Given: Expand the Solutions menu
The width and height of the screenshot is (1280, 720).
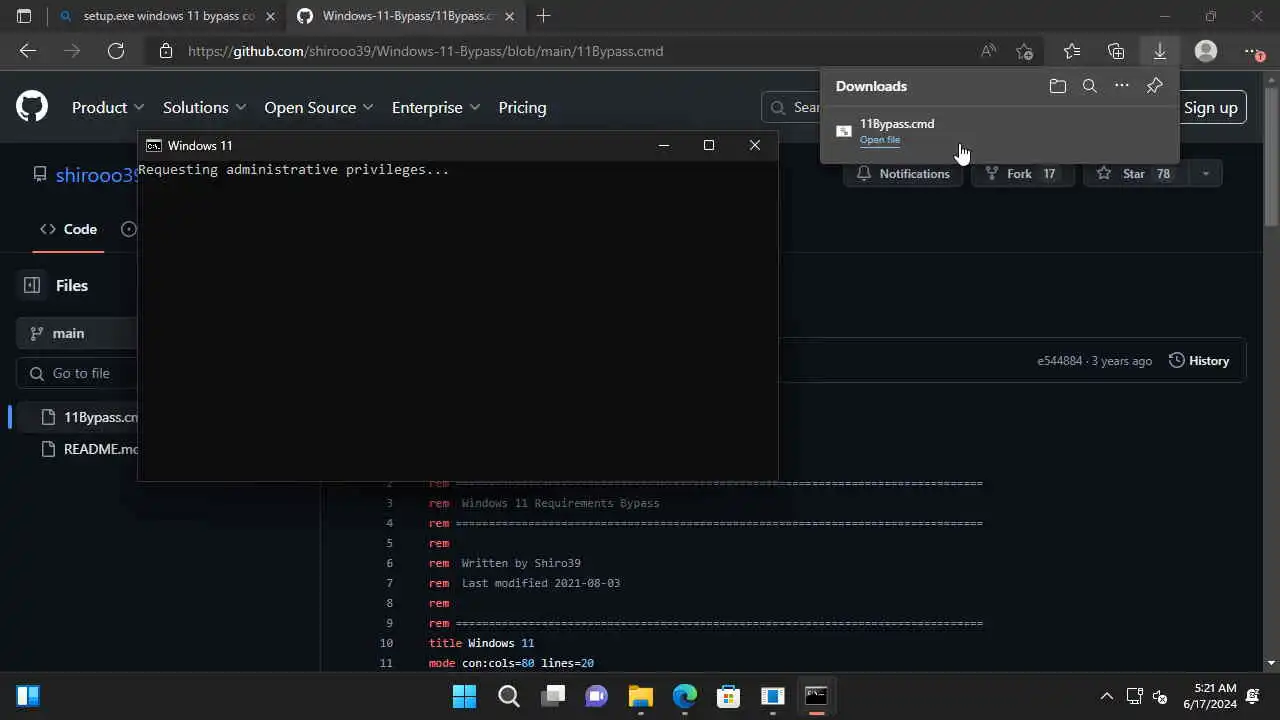Looking at the screenshot, I should point(206,107).
